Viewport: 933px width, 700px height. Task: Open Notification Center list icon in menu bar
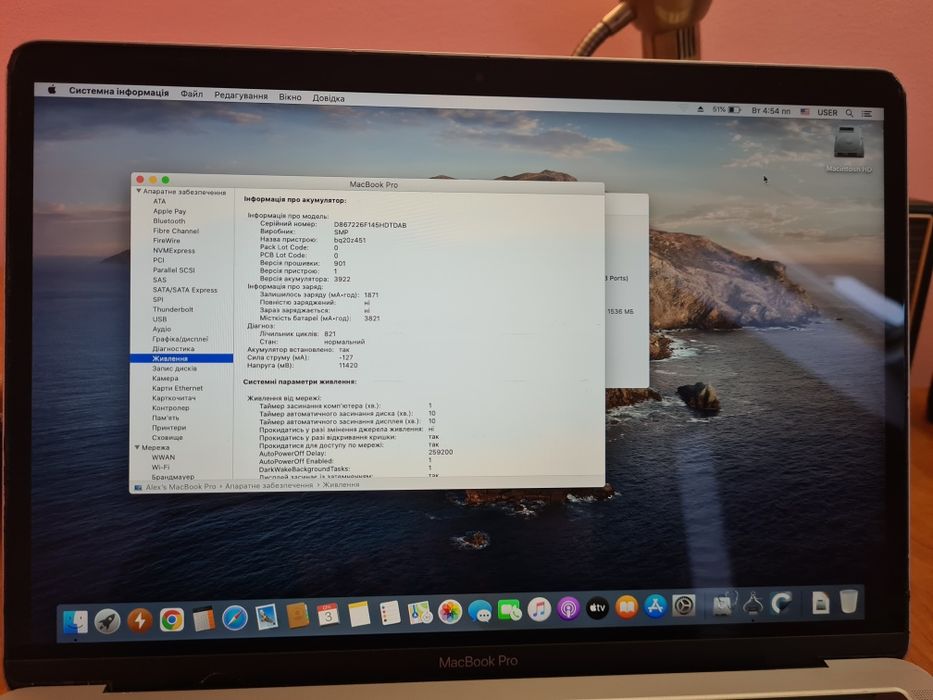pyautogui.click(x=868, y=113)
